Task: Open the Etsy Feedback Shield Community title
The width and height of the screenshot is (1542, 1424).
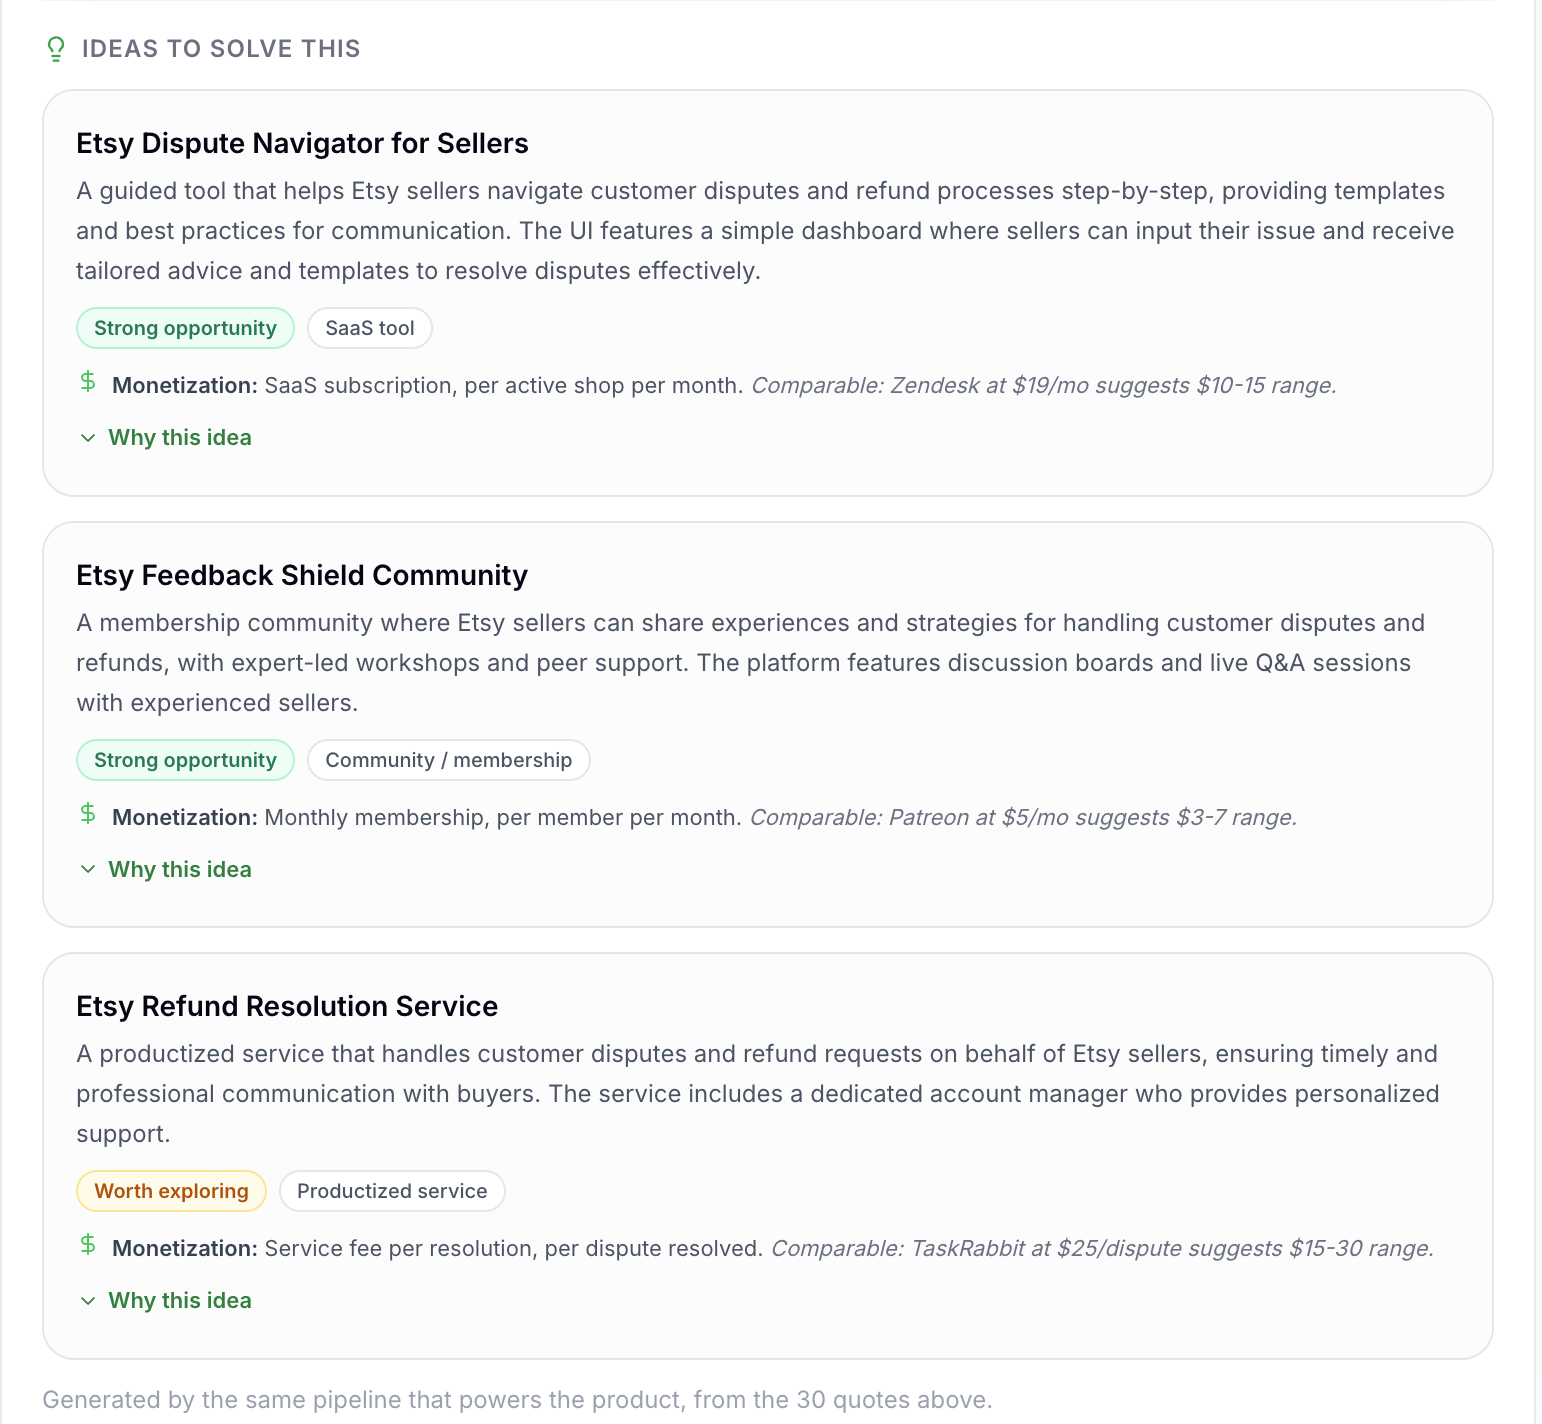Action: 302,575
